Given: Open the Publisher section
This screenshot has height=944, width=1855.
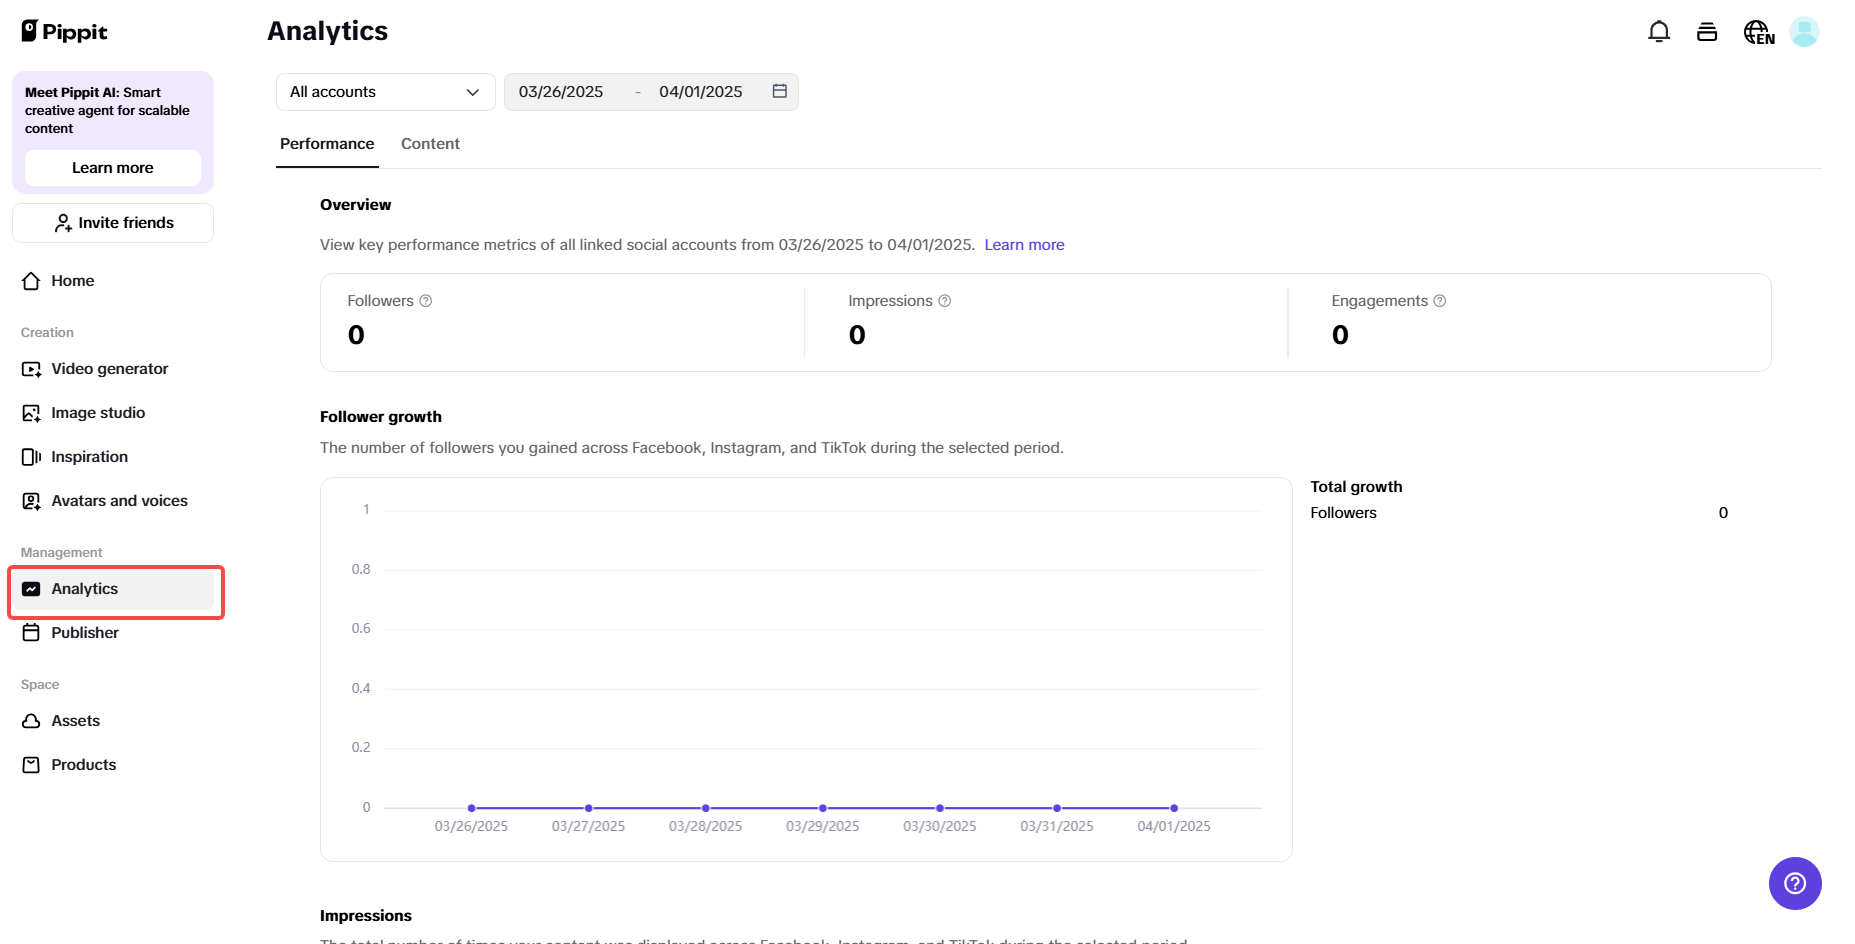Looking at the screenshot, I should click(x=85, y=632).
